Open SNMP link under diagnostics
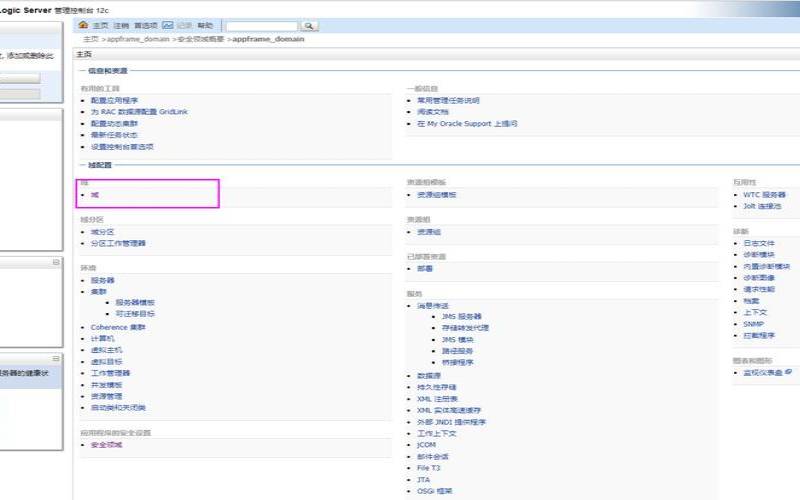Image resolution: width=800 pixels, height=500 pixels. [x=754, y=324]
